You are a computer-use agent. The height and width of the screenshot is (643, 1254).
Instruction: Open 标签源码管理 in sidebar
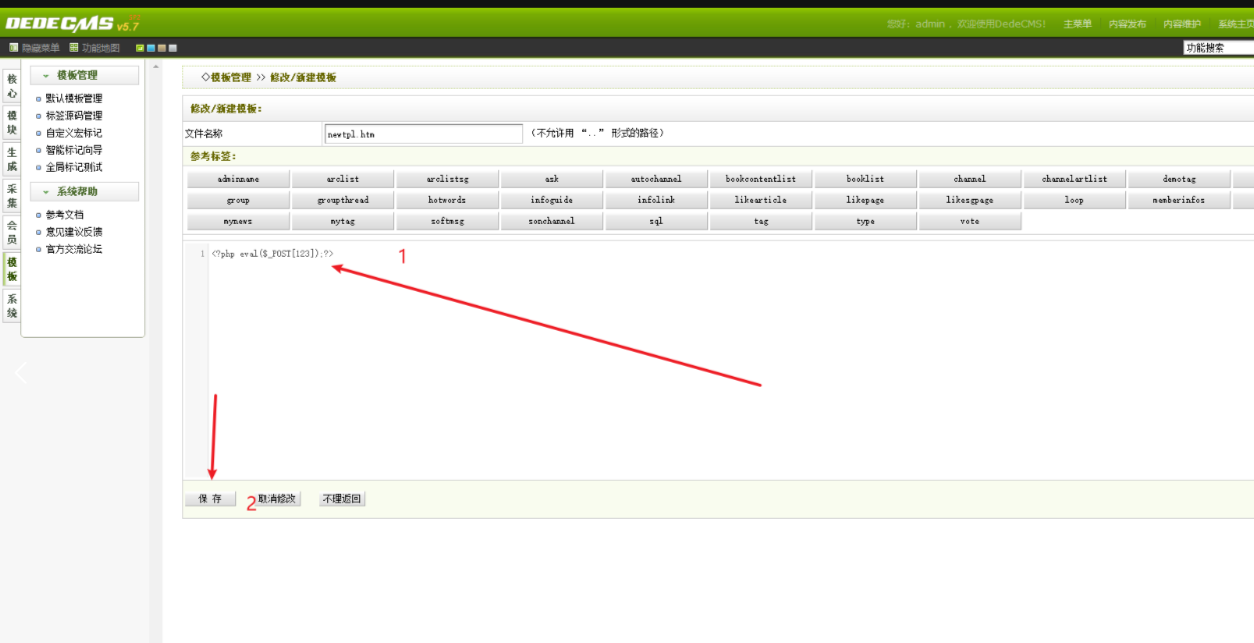73,115
